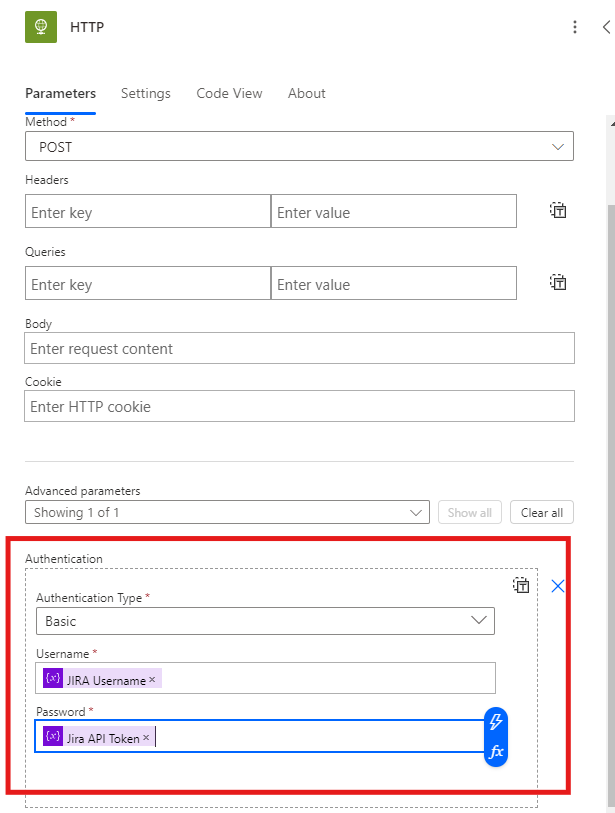
Task: Open the three-dot action menu
Action: (575, 27)
